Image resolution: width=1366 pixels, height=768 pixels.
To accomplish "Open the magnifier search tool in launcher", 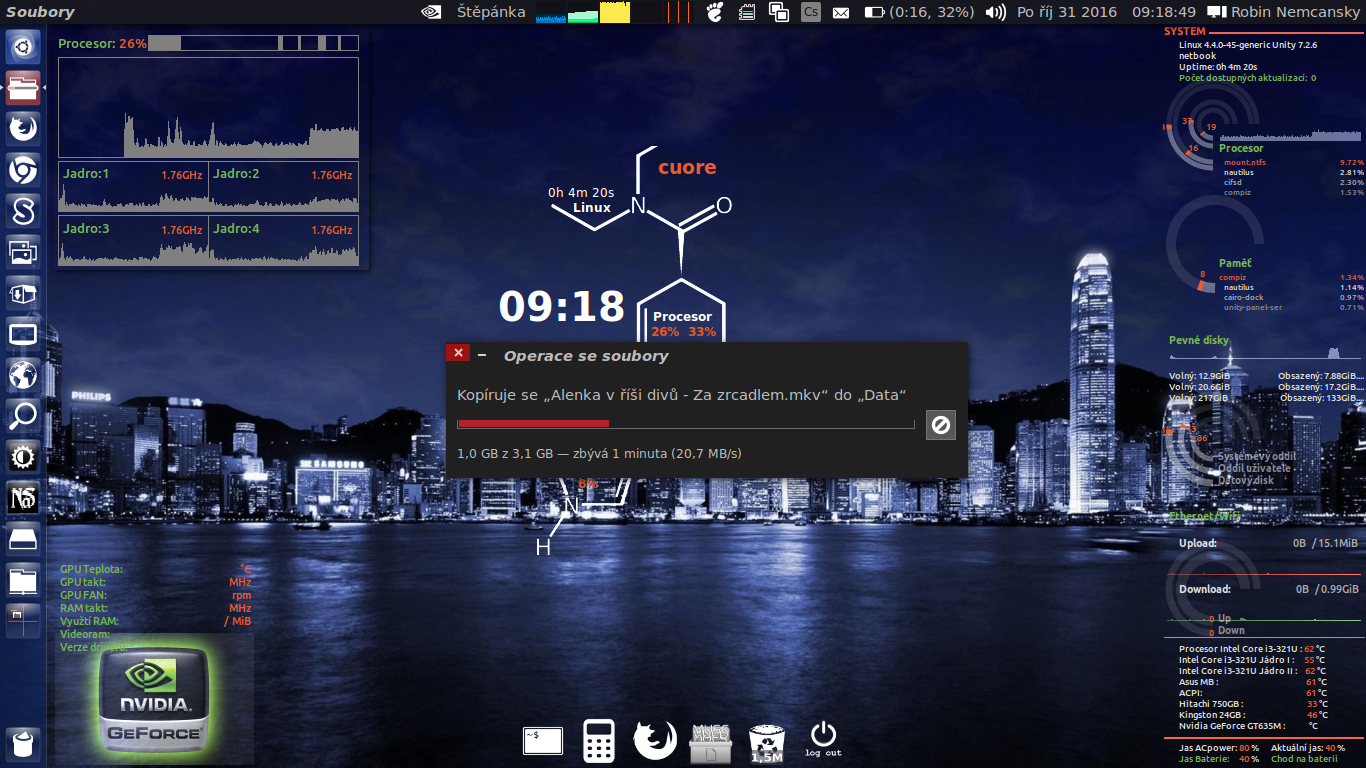I will point(23,415).
